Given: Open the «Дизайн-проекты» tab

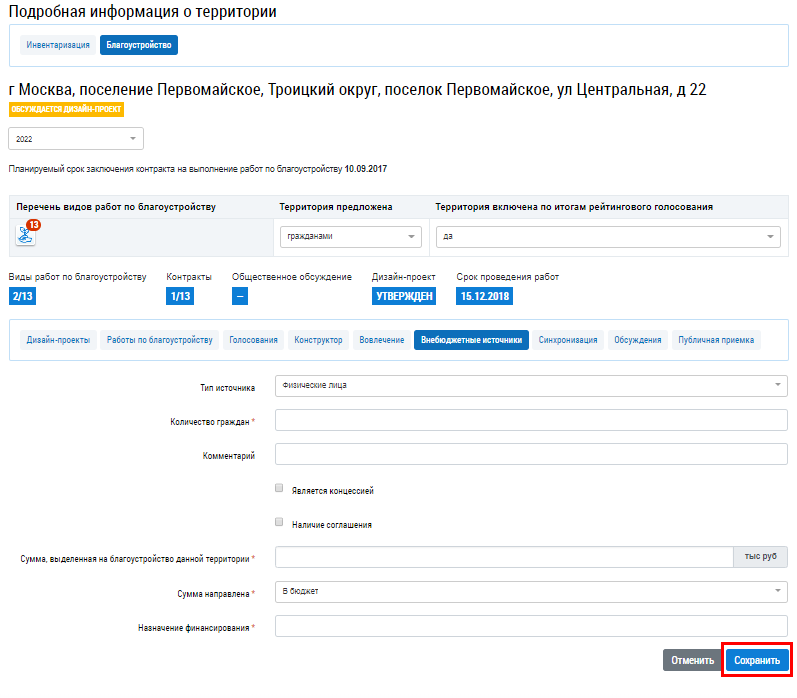Looking at the screenshot, I should coord(58,340).
